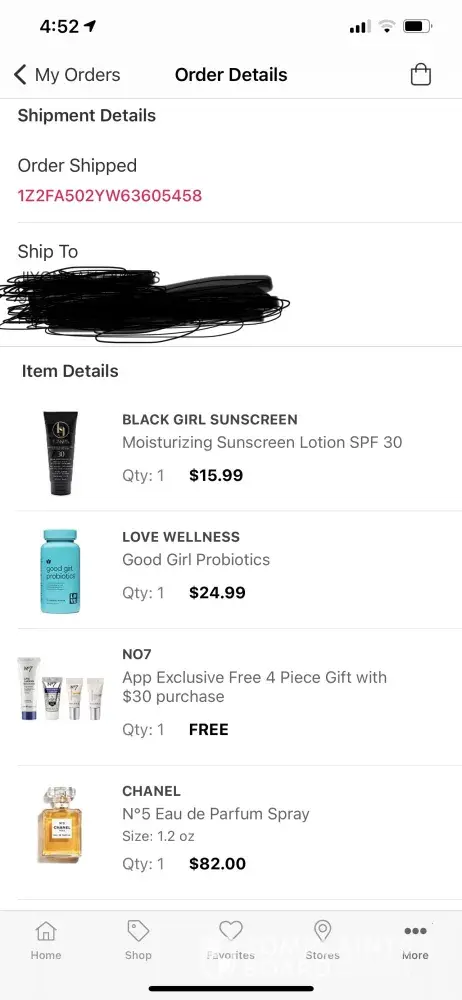The height and width of the screenshot is (1000, 462).
Task: Go back to My Orders
Action: coord(67,75)
